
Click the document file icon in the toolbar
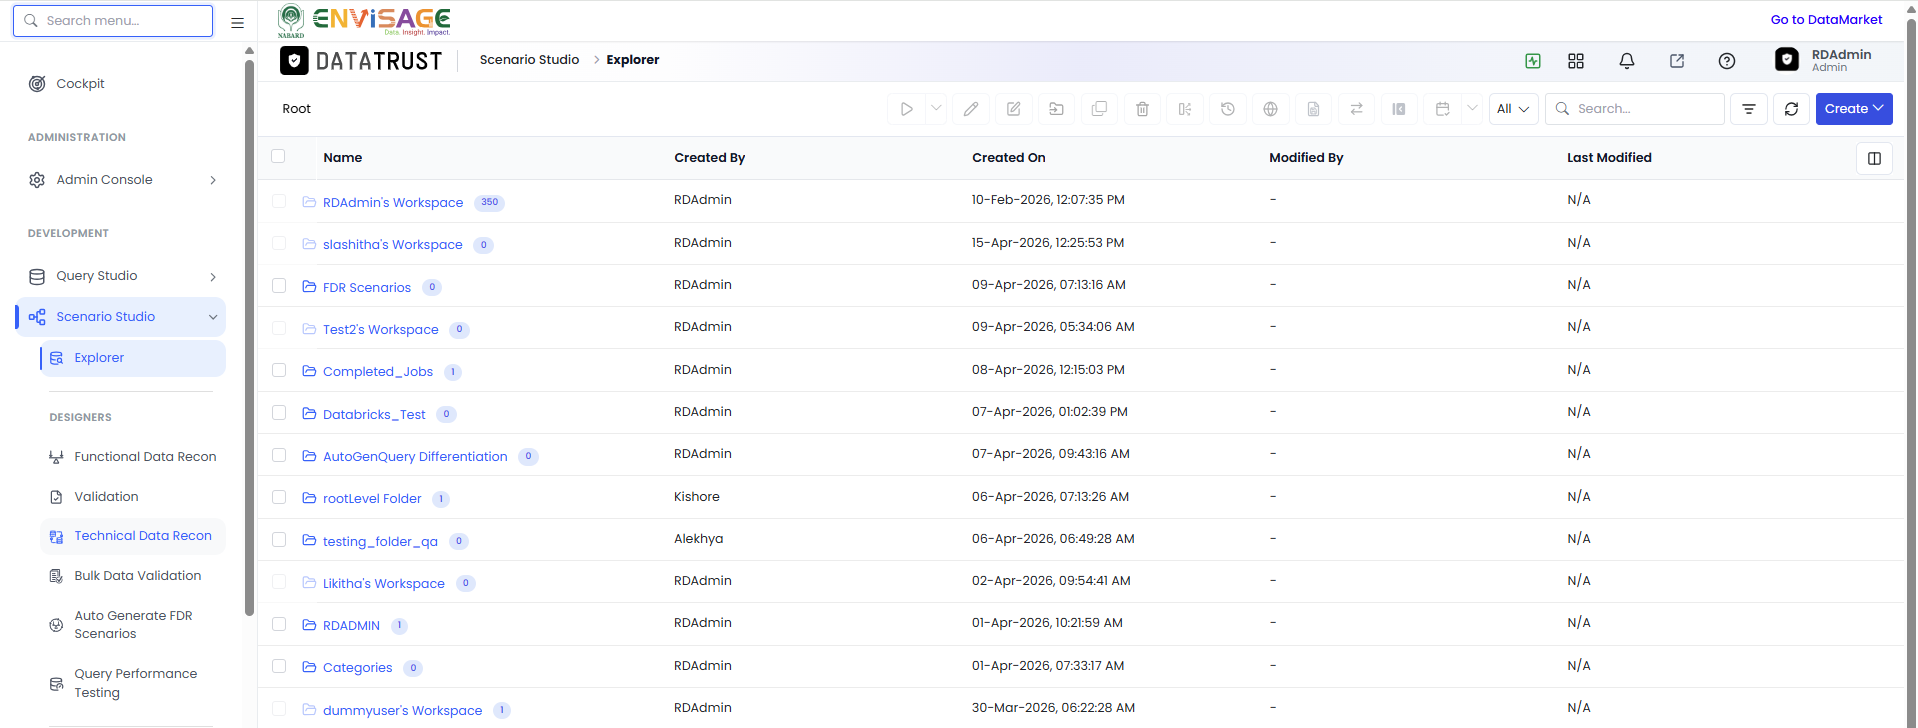tap(1314, 109)
